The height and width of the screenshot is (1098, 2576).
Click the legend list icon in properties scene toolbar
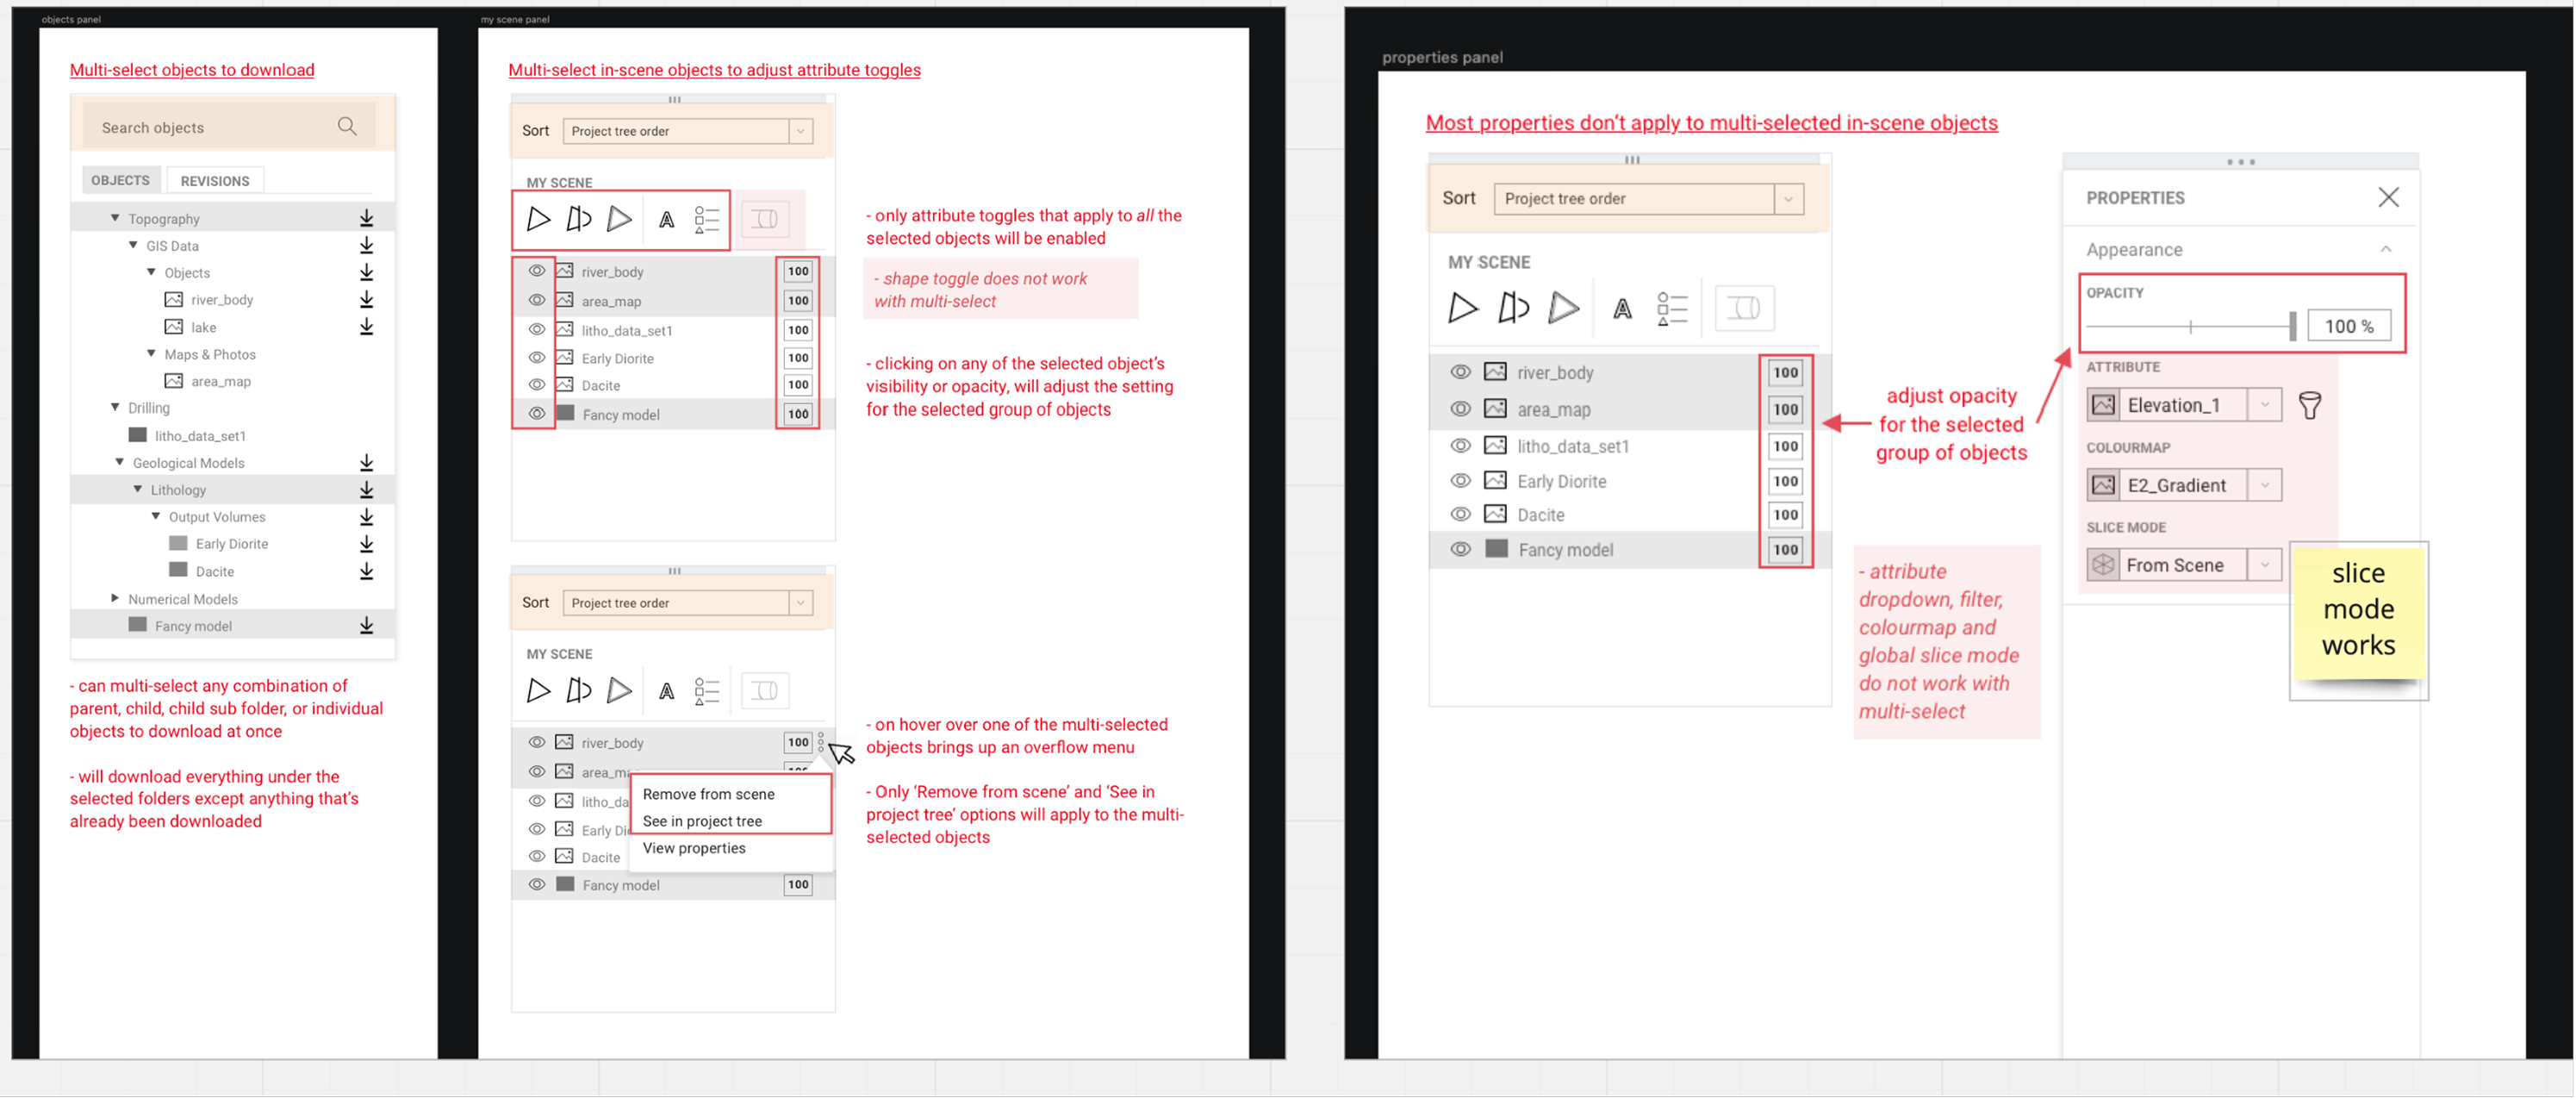pyautogui.click(x=1671, y=309)
